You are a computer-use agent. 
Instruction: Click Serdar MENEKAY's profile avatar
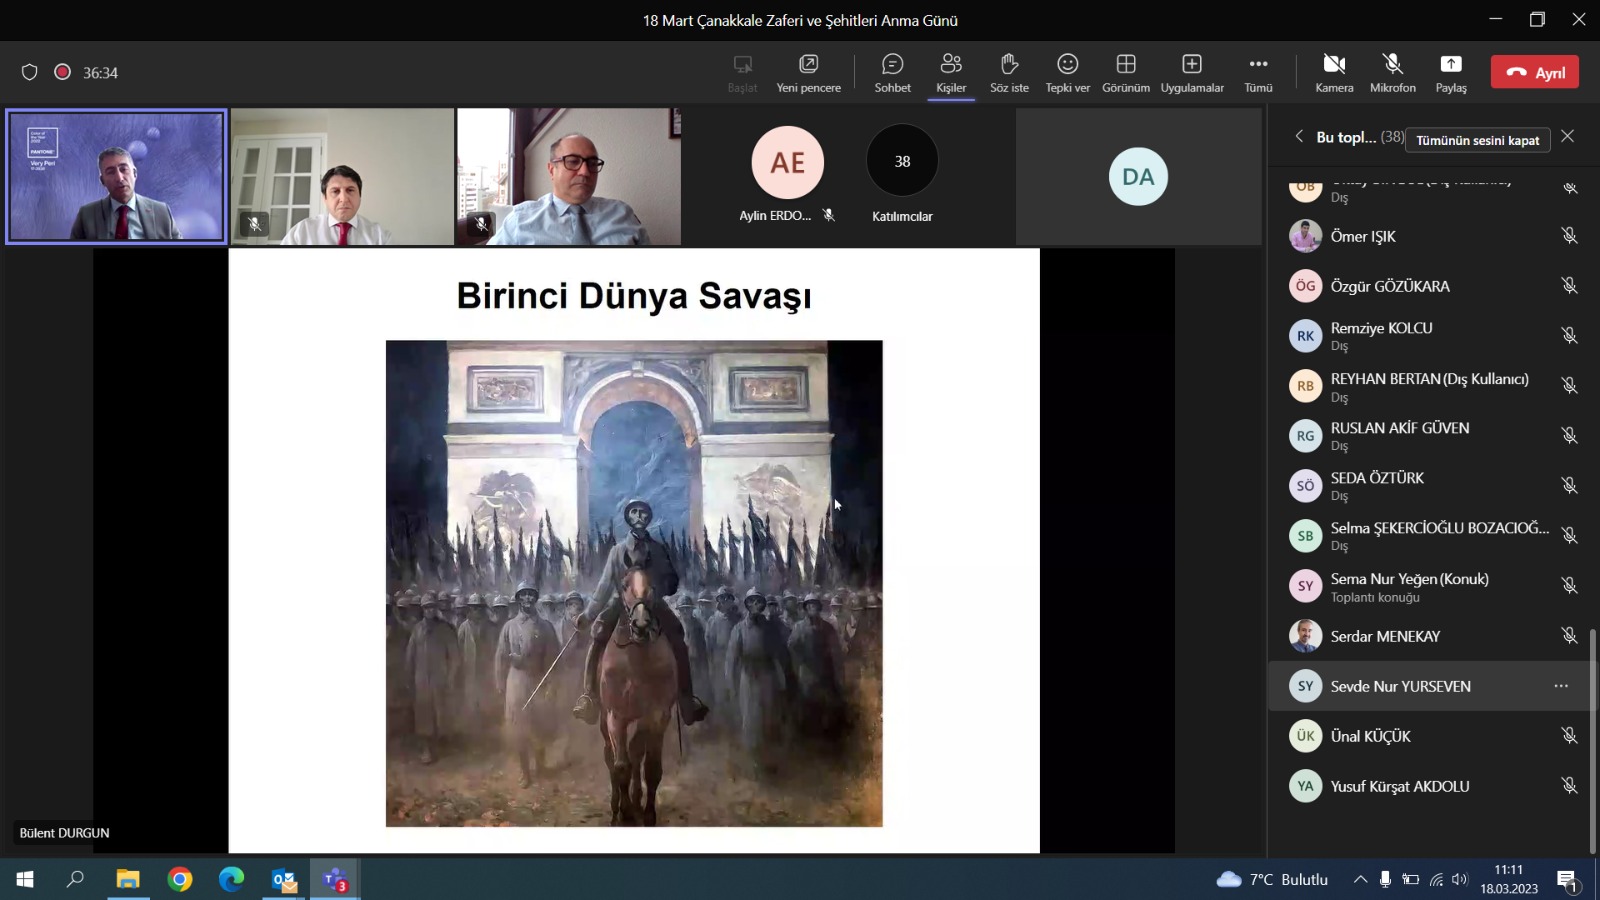[1305, 636]
